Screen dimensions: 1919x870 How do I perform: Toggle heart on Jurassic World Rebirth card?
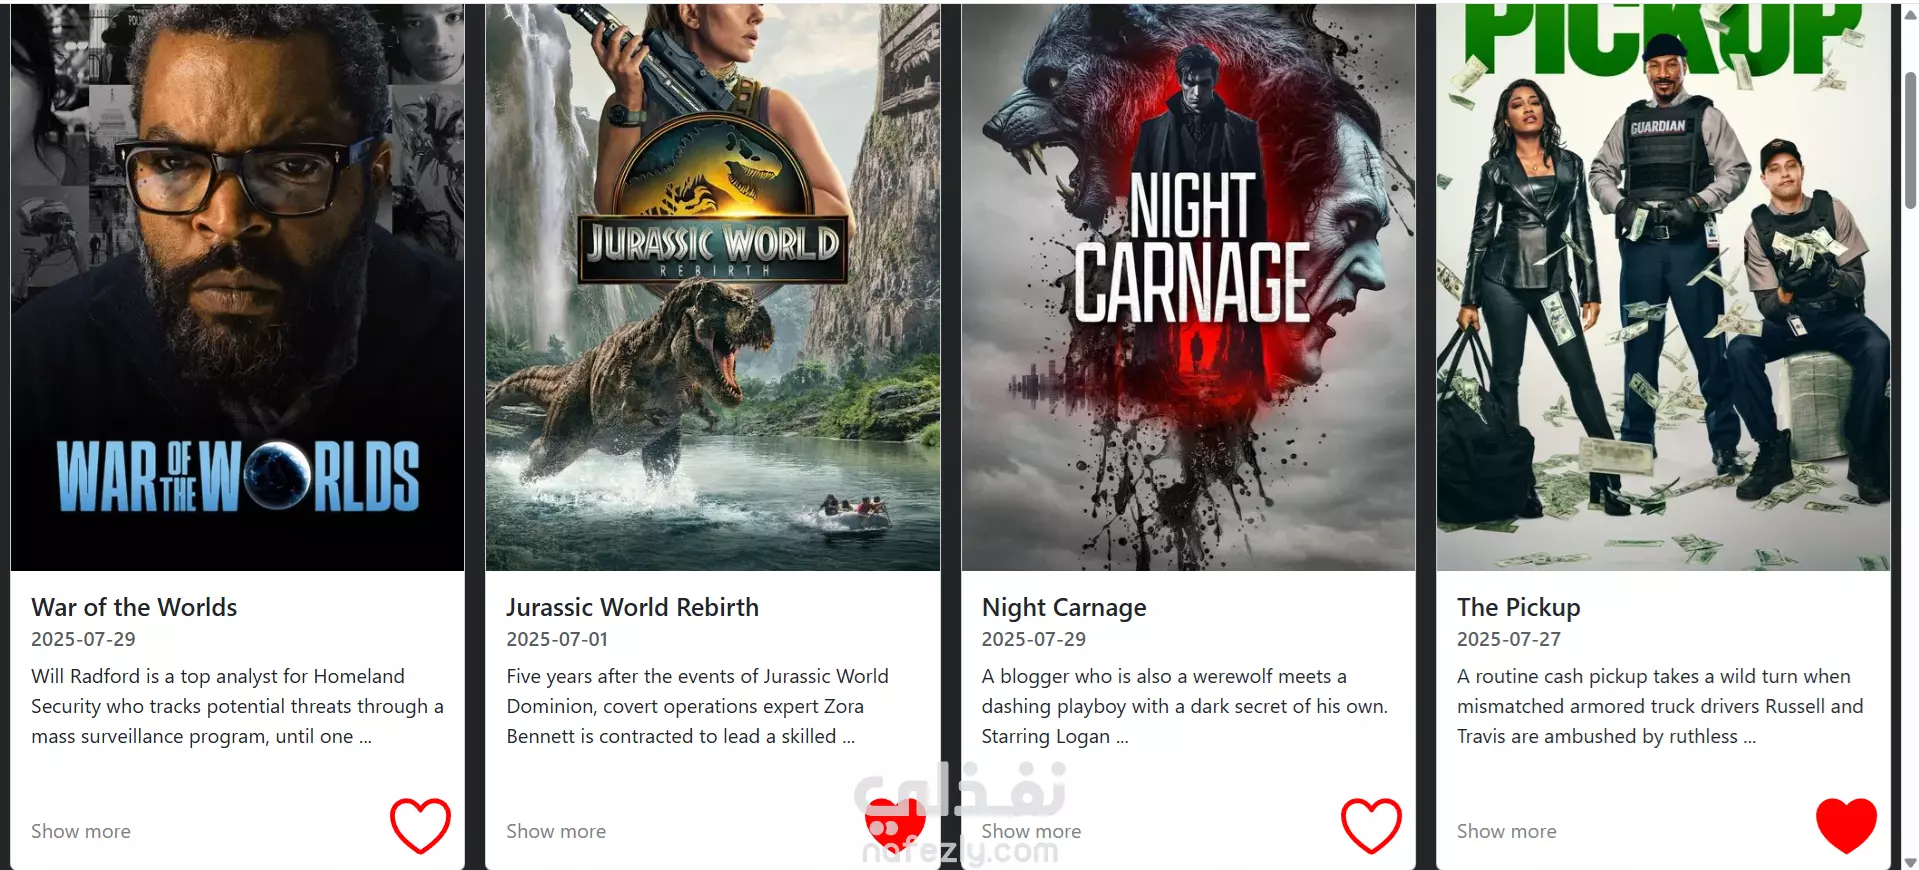click(895, 826)
